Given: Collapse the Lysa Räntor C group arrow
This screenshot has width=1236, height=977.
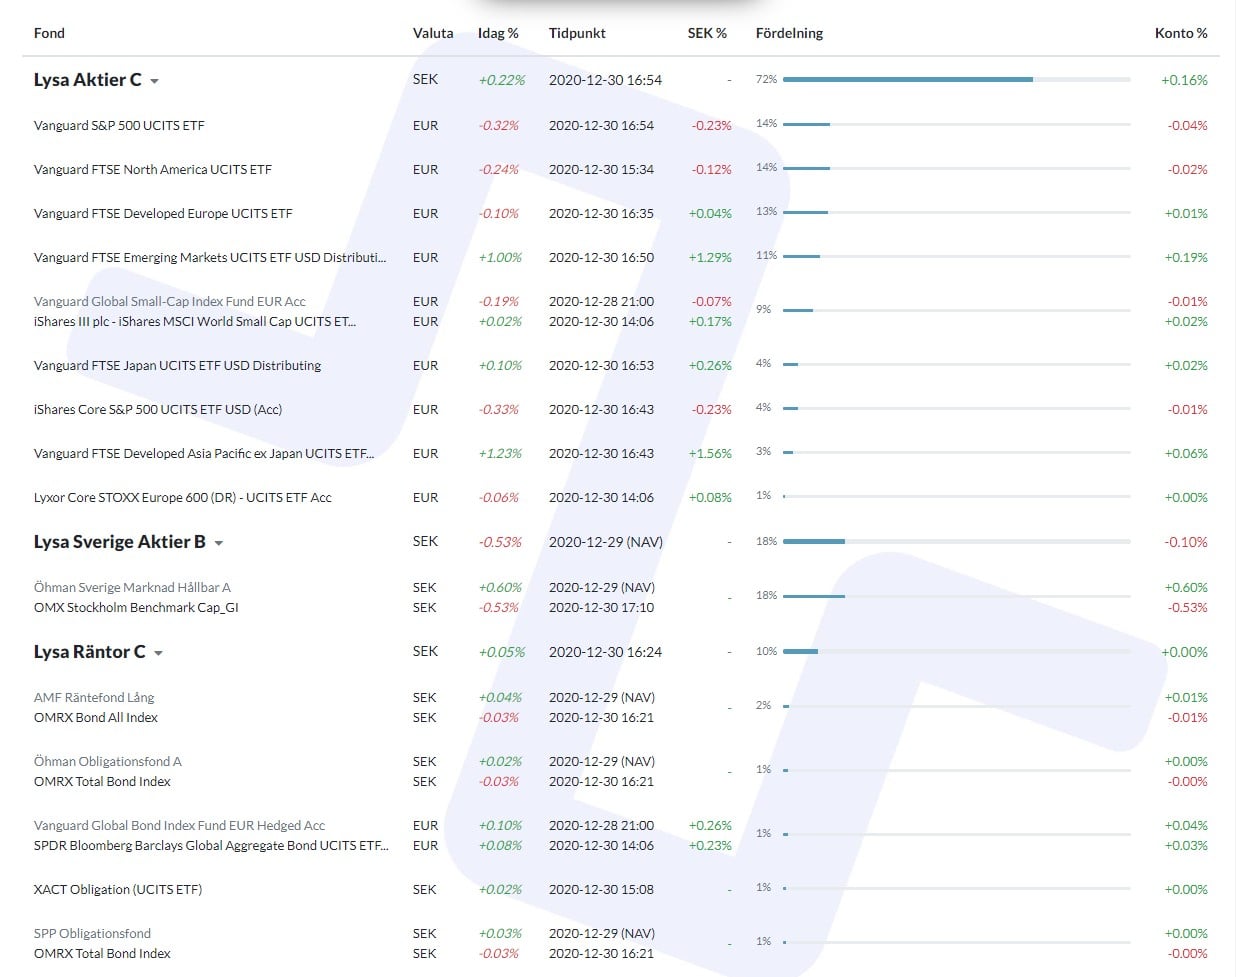Looking at the screenshot, I should 159,653.
